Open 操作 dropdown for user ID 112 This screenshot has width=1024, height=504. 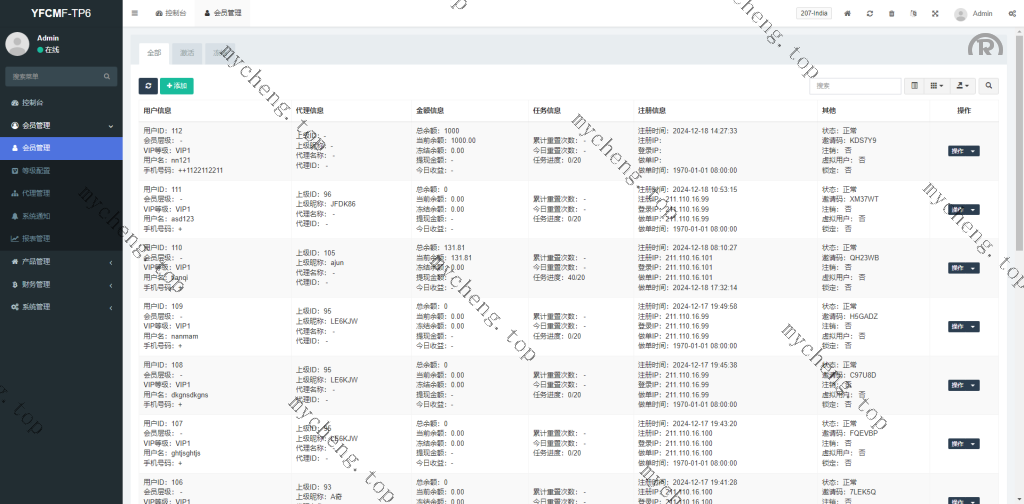[963, 151]
